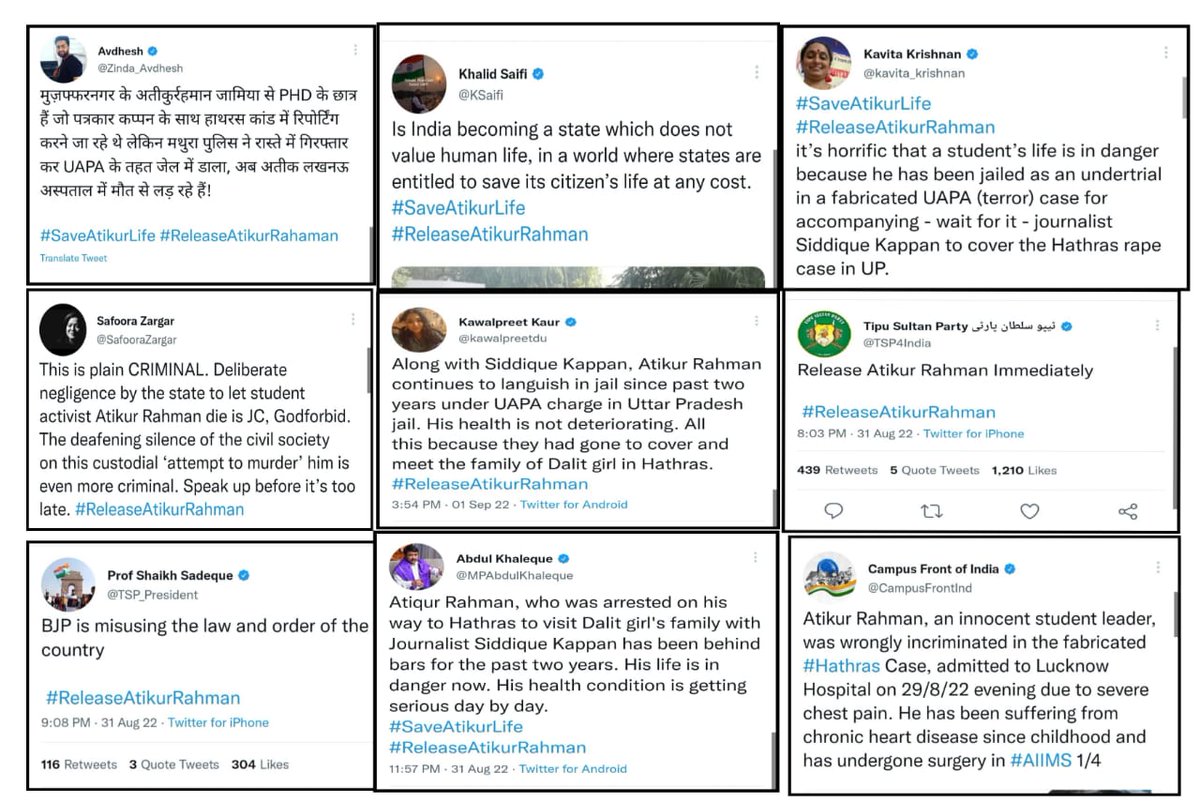The height and width of the screenshot is (802, 1200).
Task: Open Campus Front of India avatar
Action: (829, 577)
